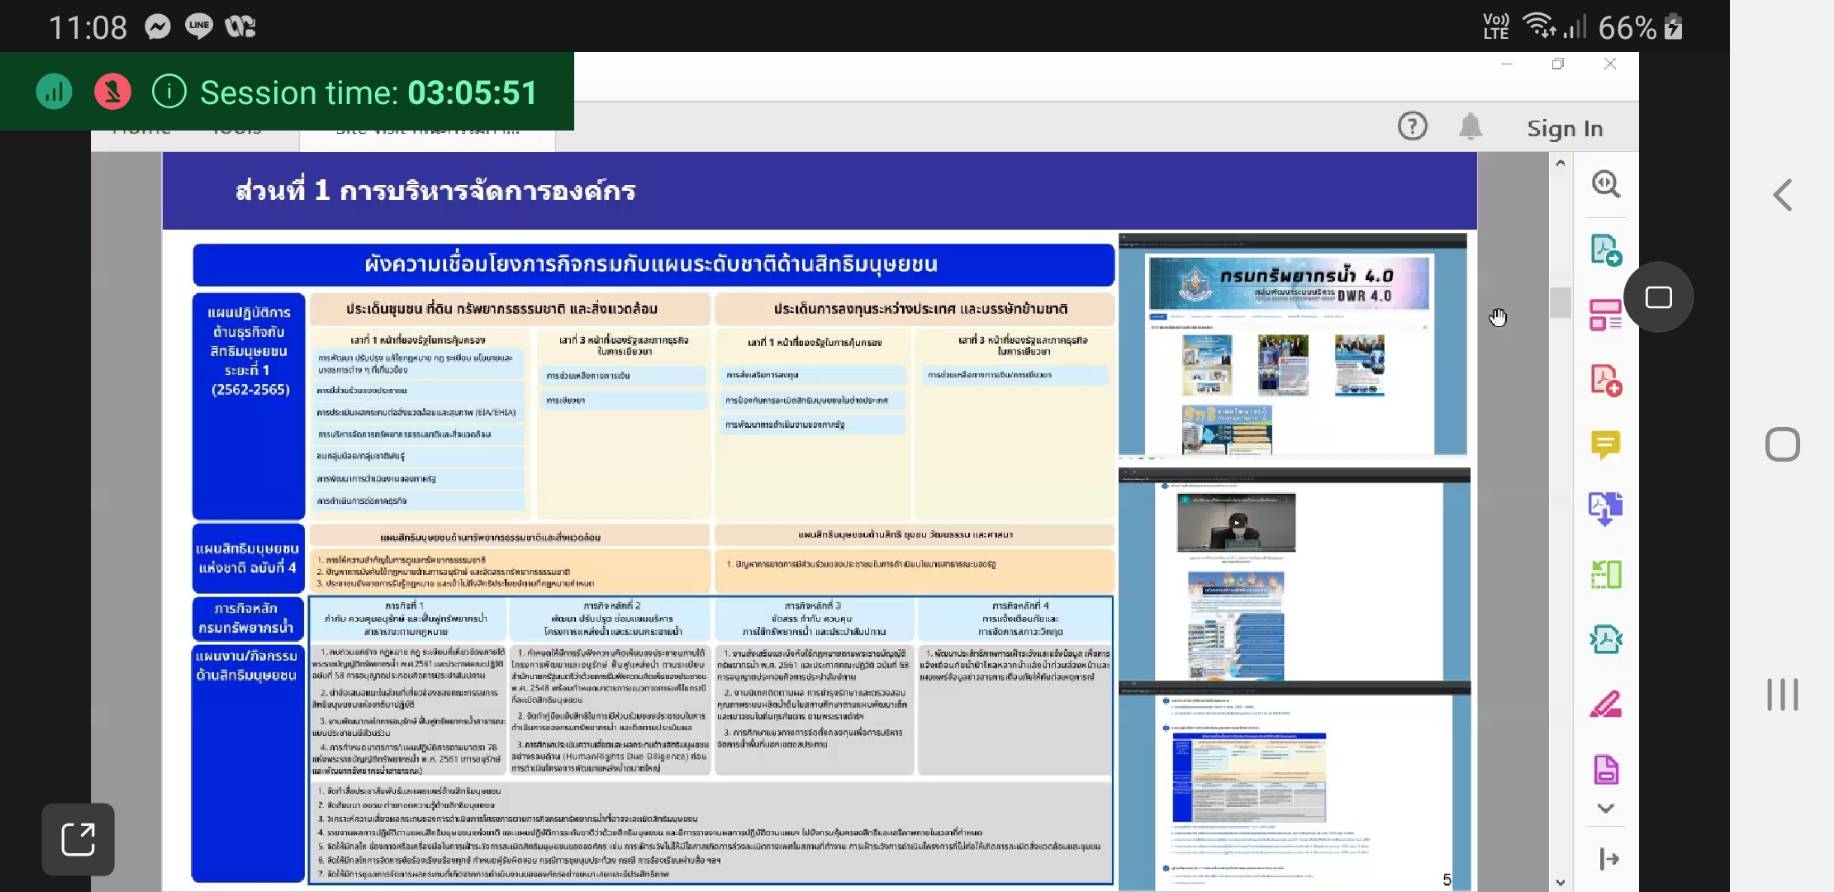
Task: Click the DWR 4.0 website banner image
Action: click(1290, 282)
